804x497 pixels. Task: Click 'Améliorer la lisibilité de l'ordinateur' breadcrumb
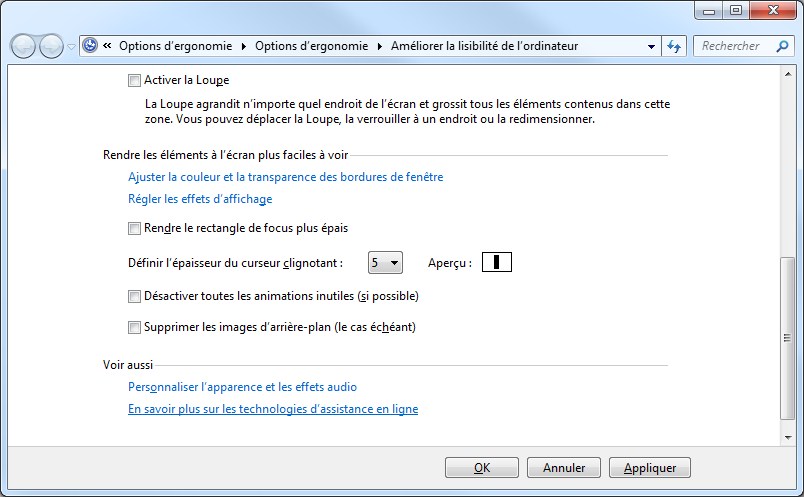pyautogui.click(x=484, y=46)
